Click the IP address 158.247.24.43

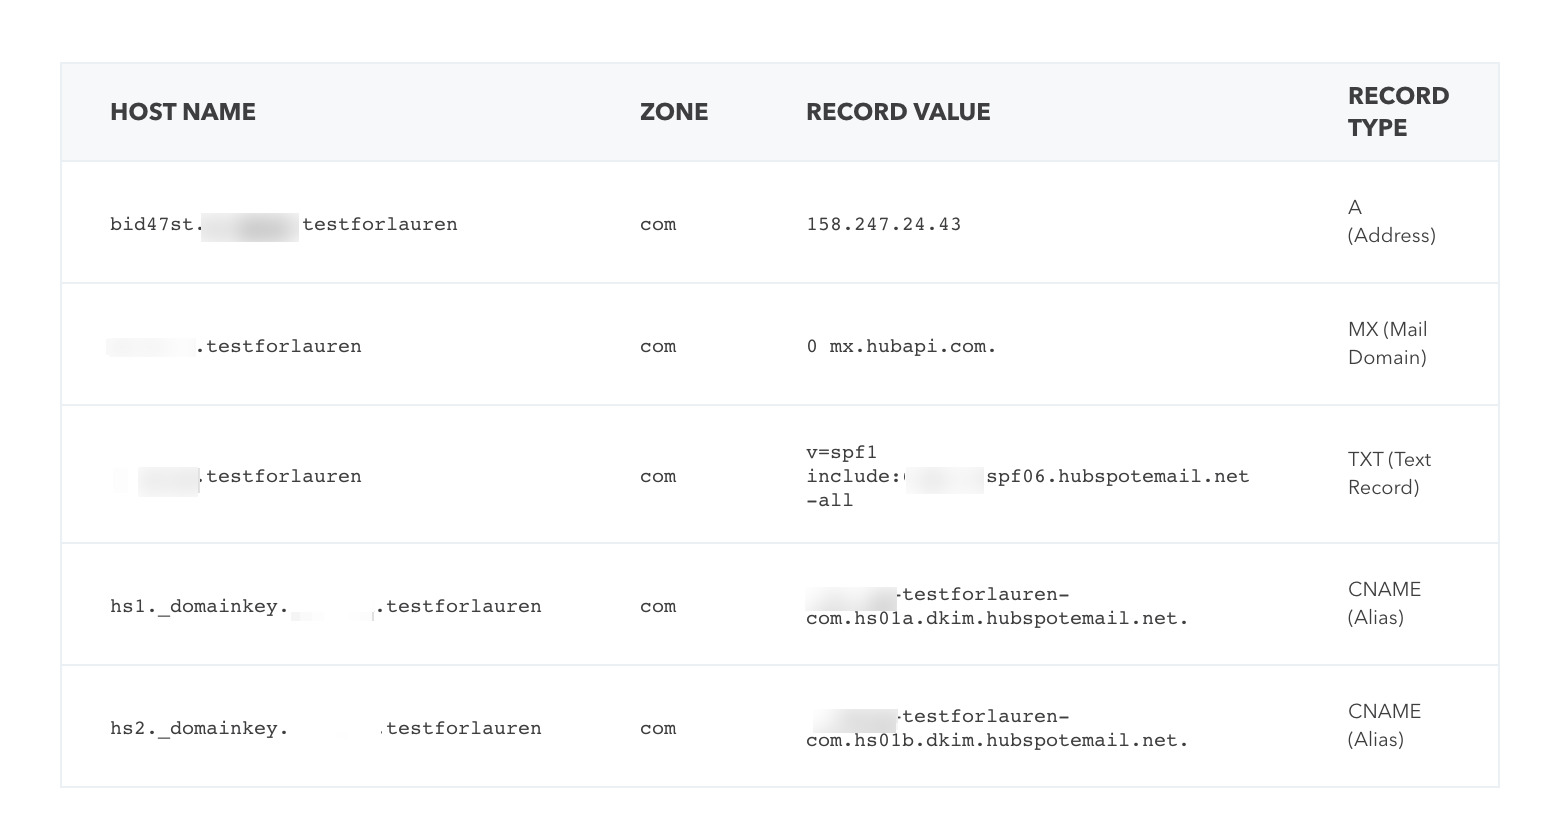(x=883, y=224)
